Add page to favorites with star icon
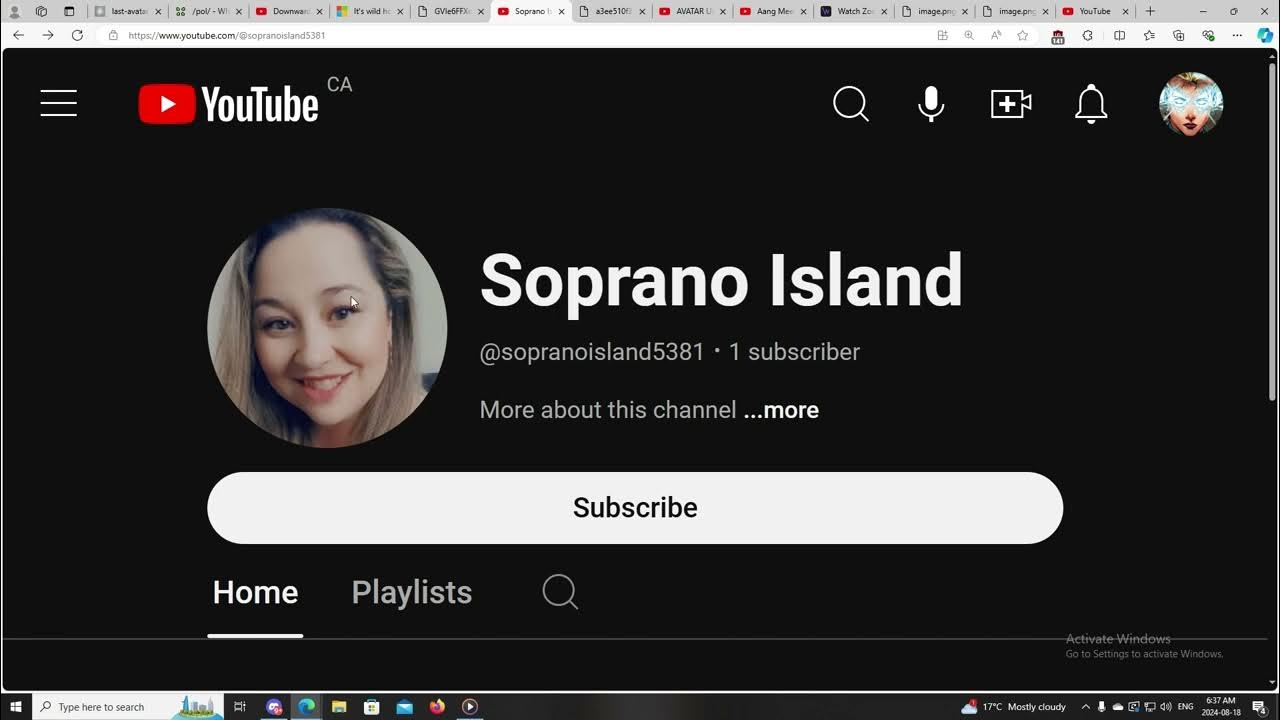Viewport: 1280px width, 720px height. click(x=1022, y=35)
